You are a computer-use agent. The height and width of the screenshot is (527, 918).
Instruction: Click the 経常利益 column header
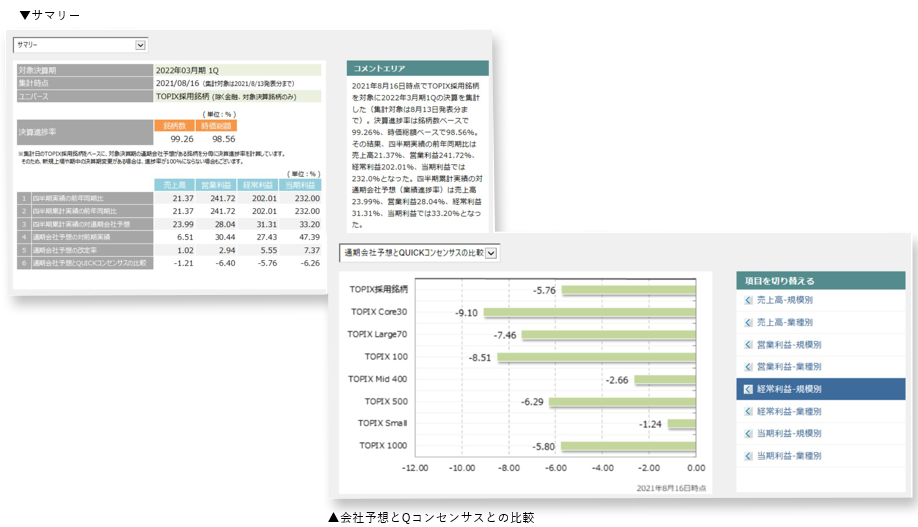click(258, 185)
